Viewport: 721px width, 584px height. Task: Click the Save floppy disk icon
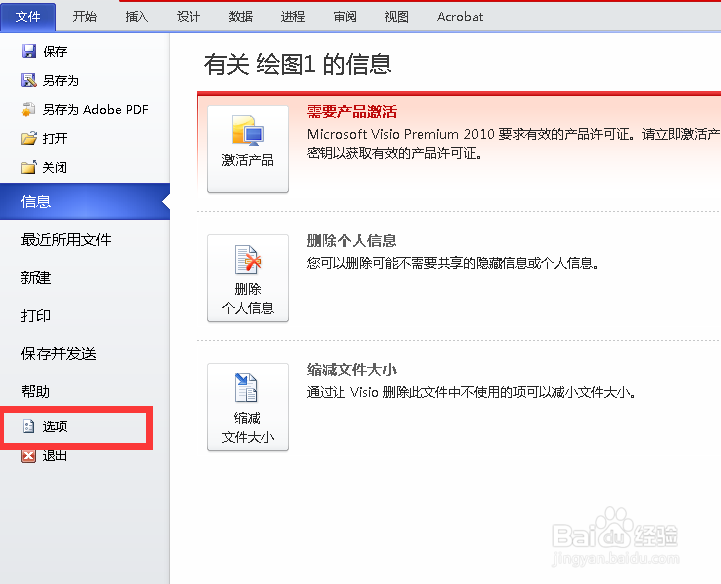point(29,51)
